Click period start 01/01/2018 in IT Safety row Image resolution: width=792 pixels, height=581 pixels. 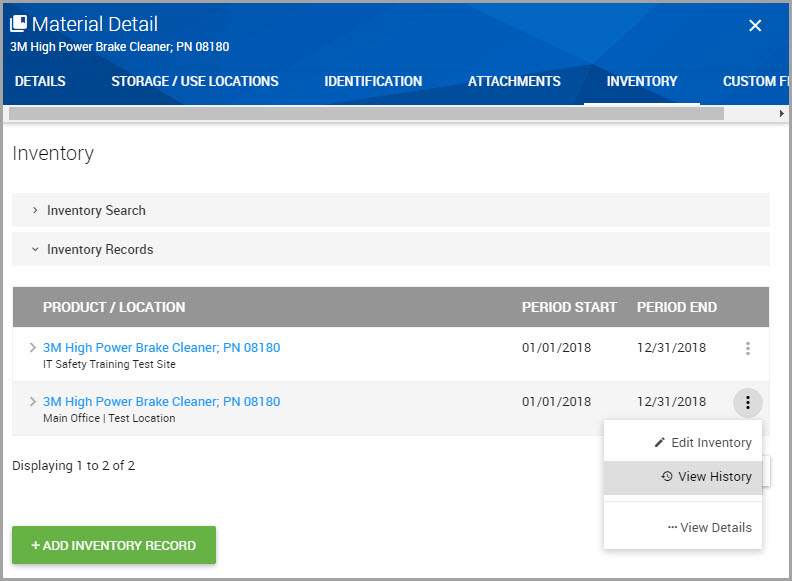pos(557,348)
